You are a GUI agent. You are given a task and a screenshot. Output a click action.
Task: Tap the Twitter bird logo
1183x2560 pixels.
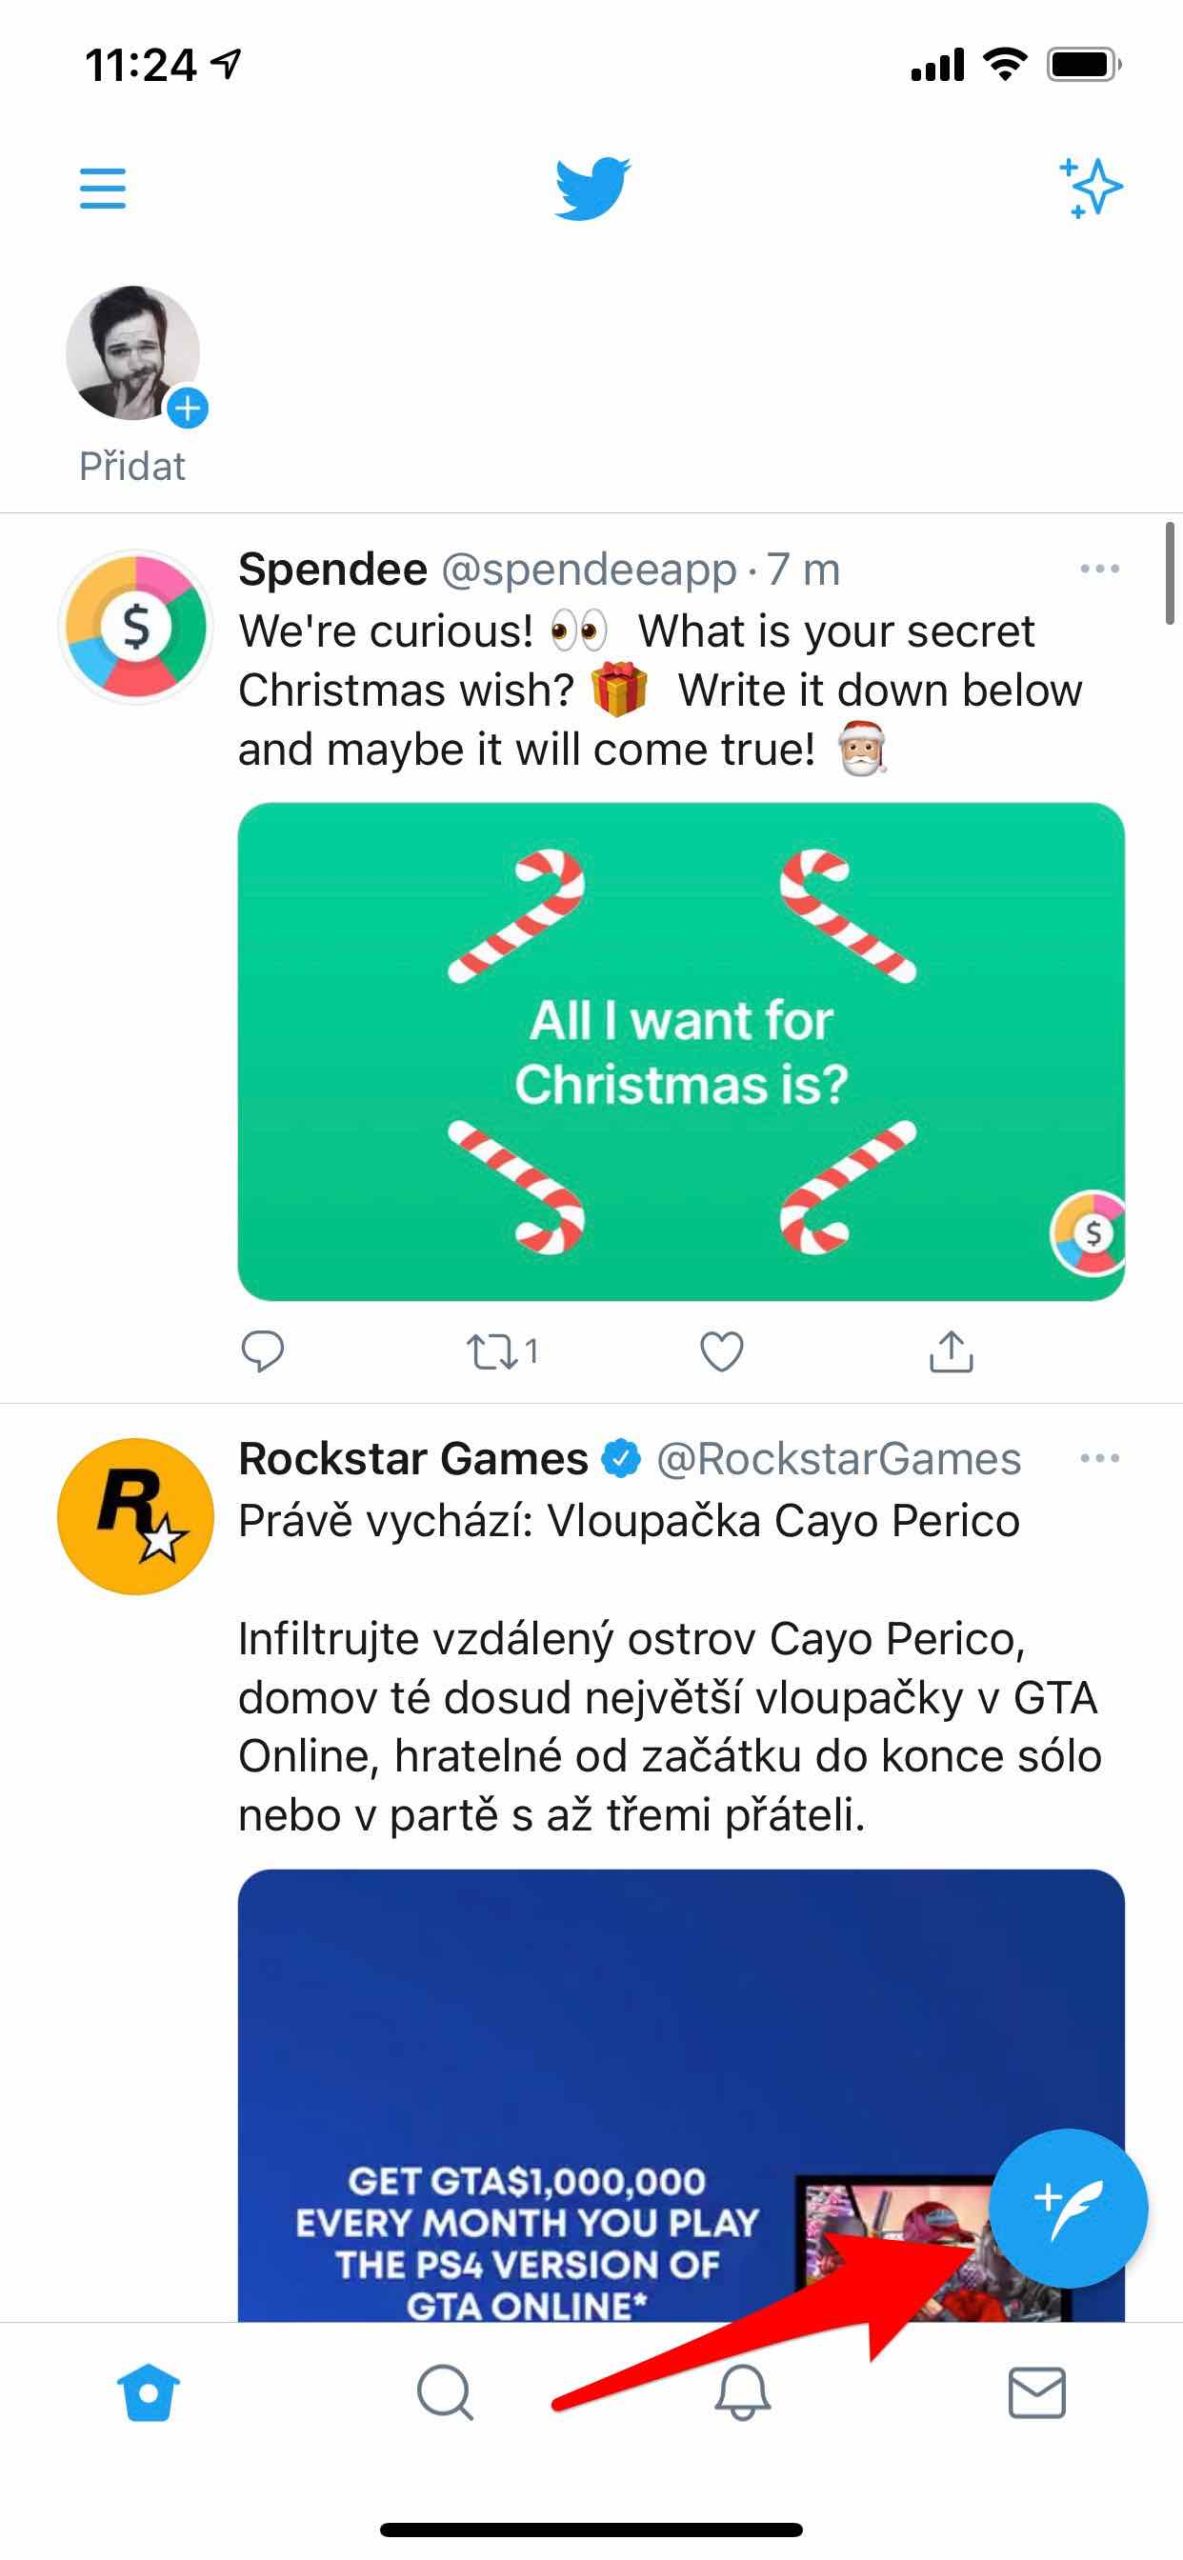pyautogui.click(x=592, y=188)
